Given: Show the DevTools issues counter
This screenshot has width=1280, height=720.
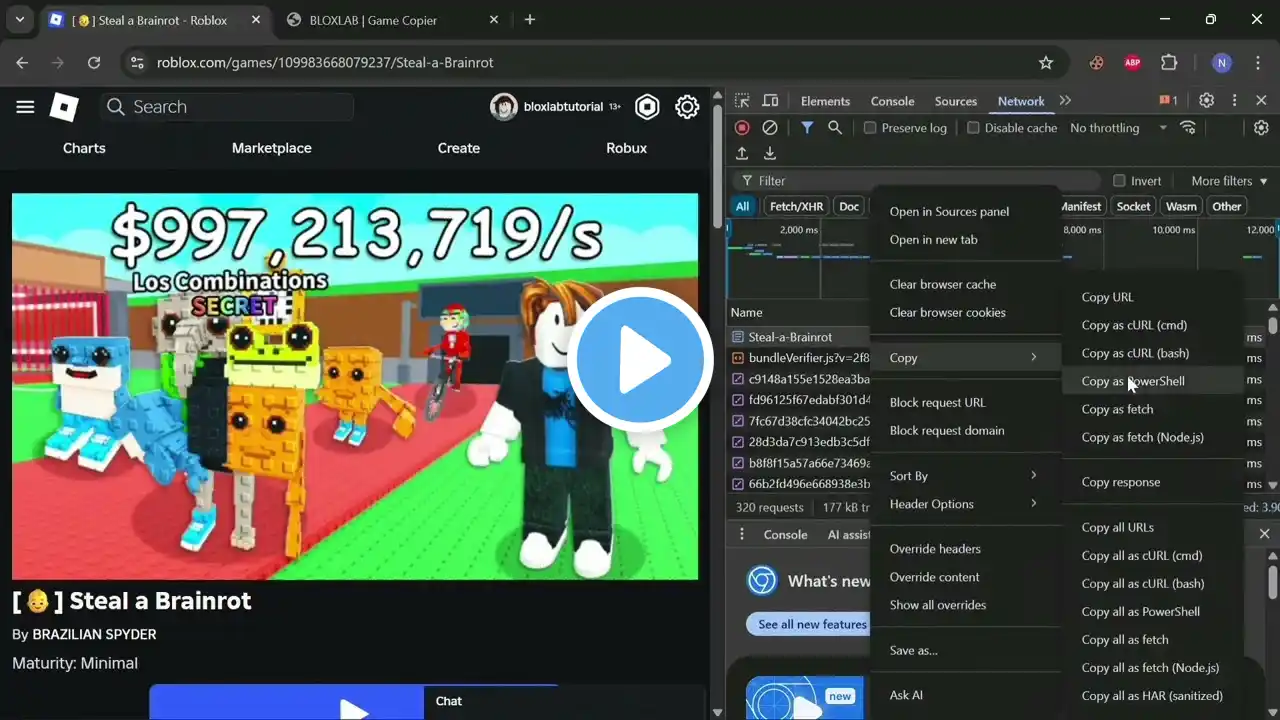Looking at the screenshot, I should pyautogui.click(x=1168, y=101).
